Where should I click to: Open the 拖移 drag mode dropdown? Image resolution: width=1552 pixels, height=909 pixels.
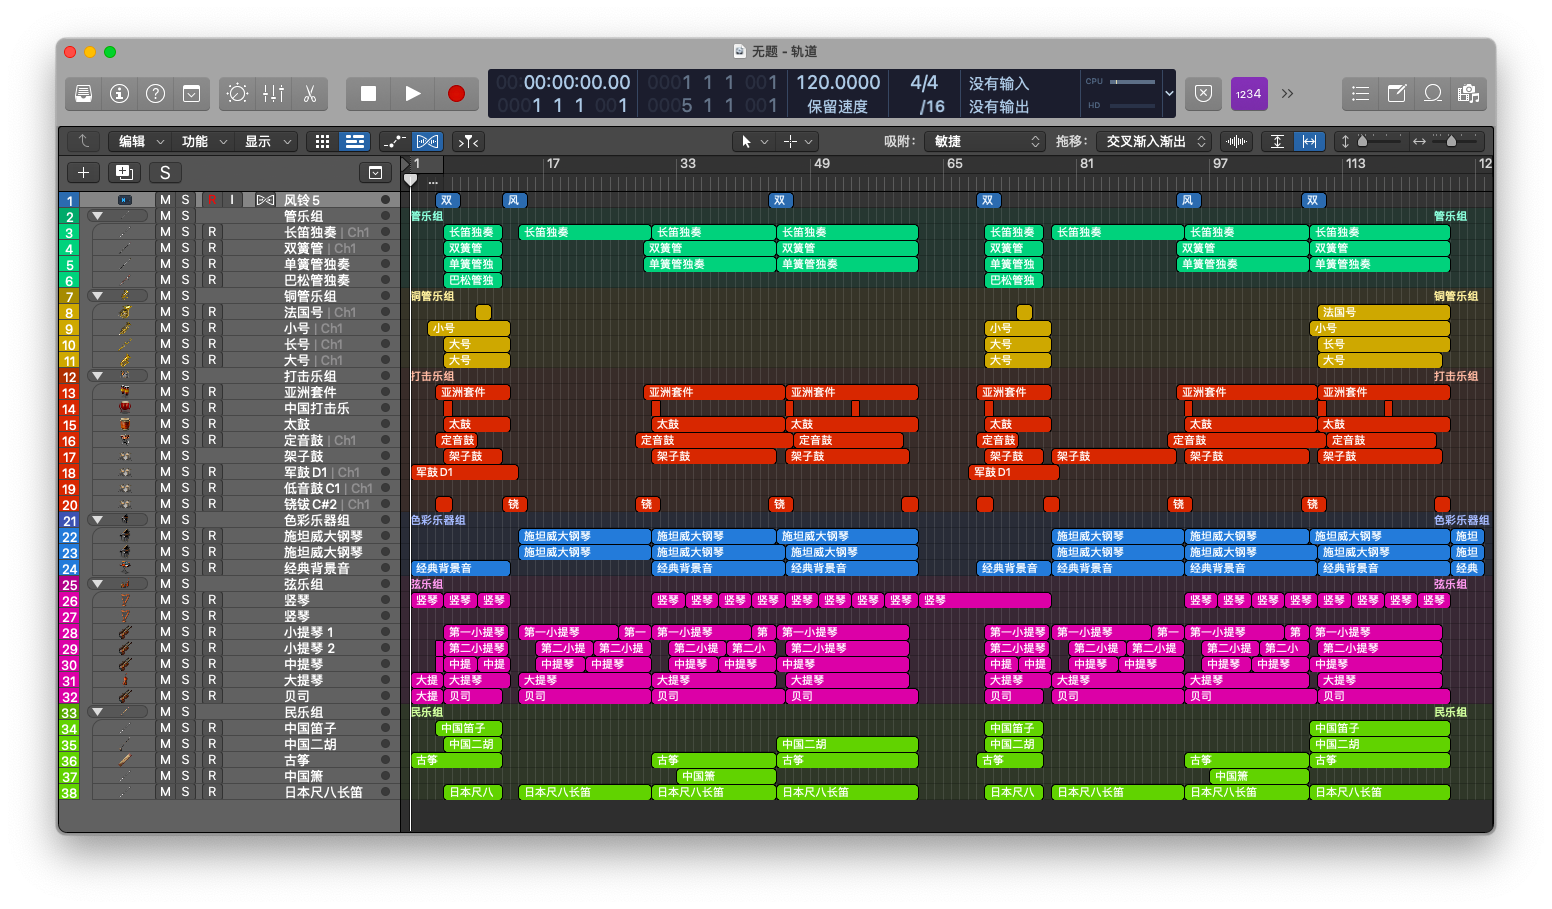click(x=1155, y=141)
